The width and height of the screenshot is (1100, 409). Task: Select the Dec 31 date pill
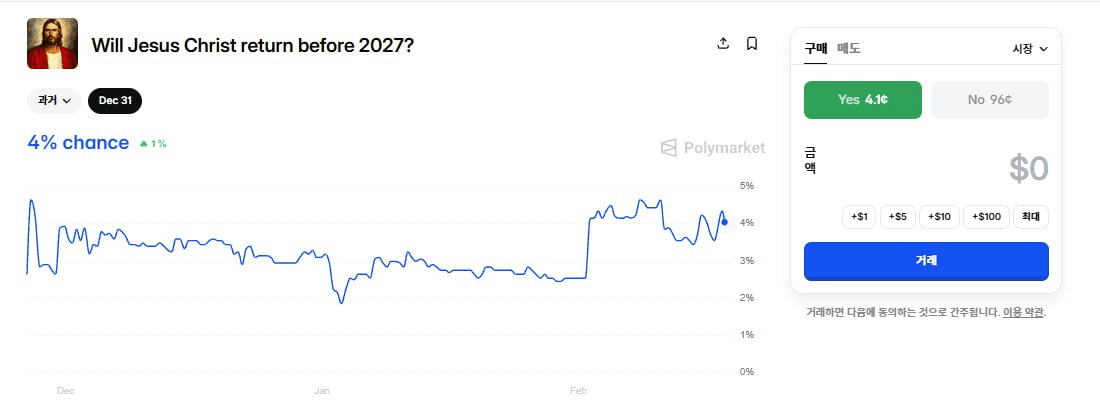[115, 100]
